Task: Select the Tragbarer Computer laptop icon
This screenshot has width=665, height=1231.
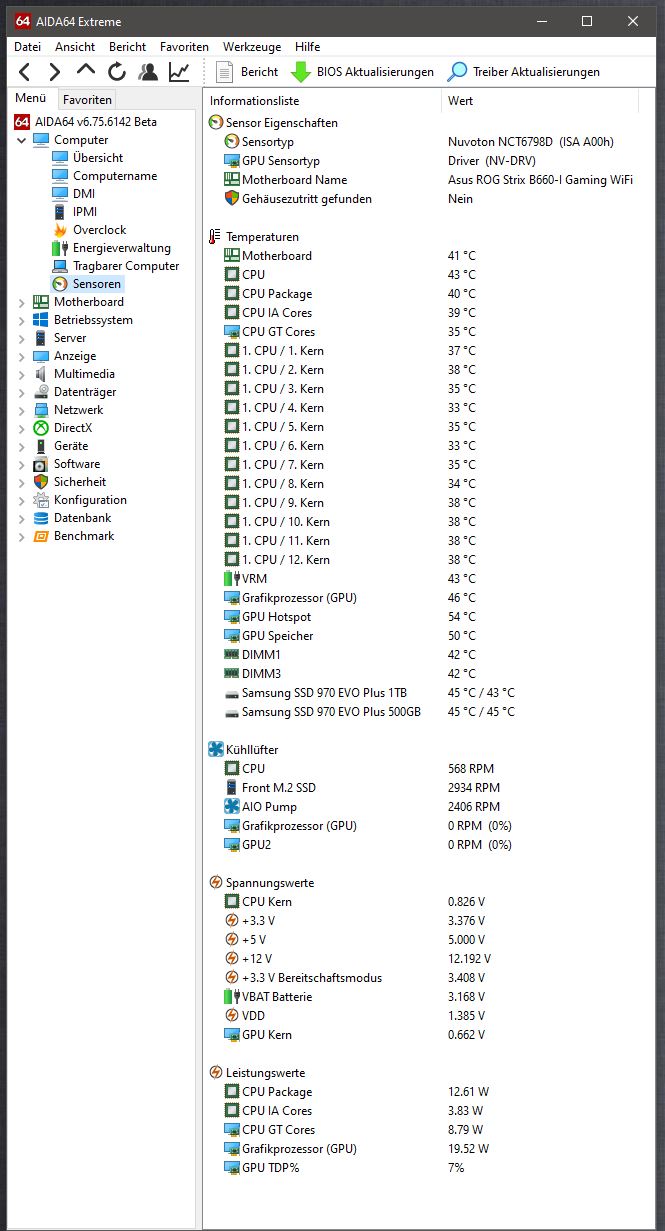Action: coord(60,266)
